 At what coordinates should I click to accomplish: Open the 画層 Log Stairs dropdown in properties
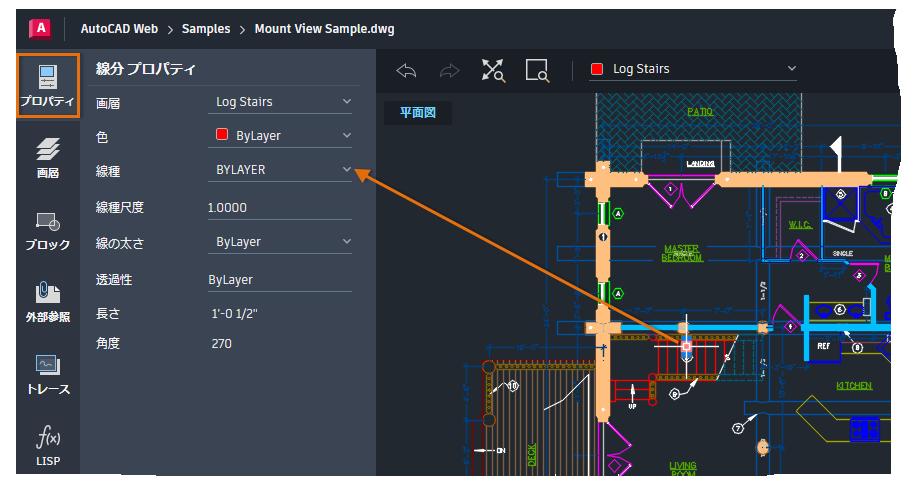pyautogui.click(x=280, y=102)
